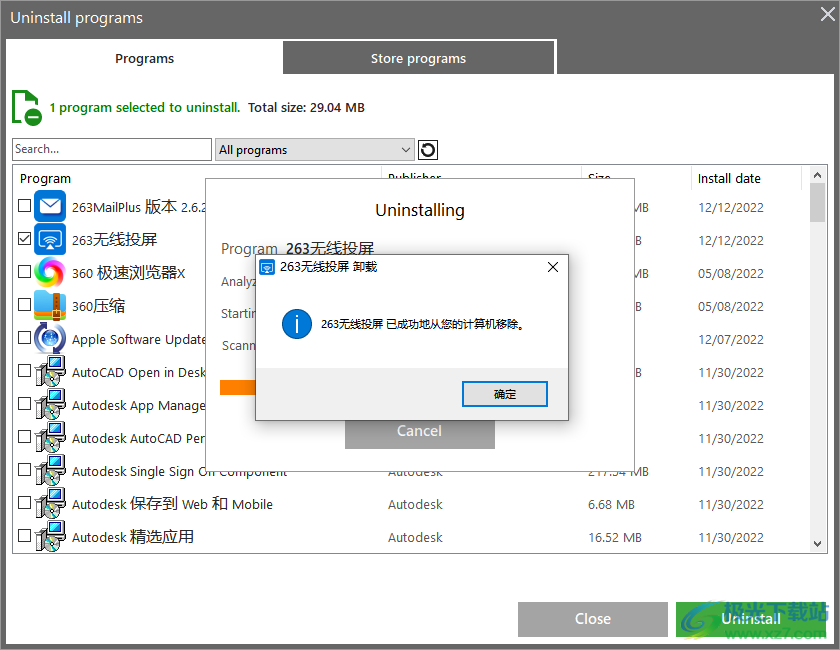
Task: Uncheck the 263无线投屏 checkbox
Action: point(24,238)
